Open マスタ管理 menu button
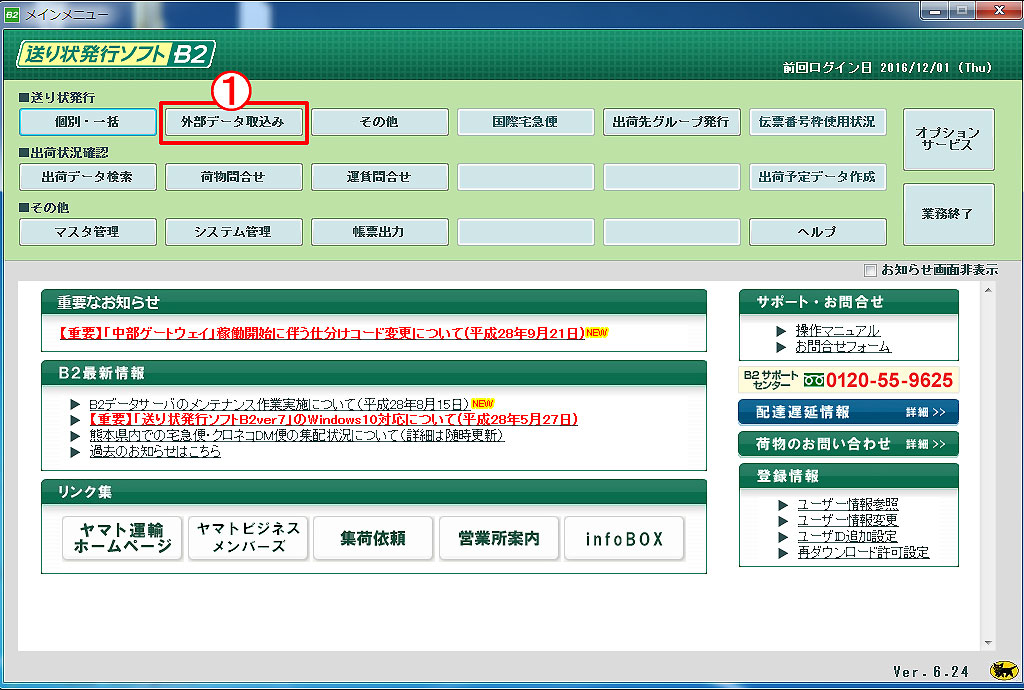 (x=88, y=232)
